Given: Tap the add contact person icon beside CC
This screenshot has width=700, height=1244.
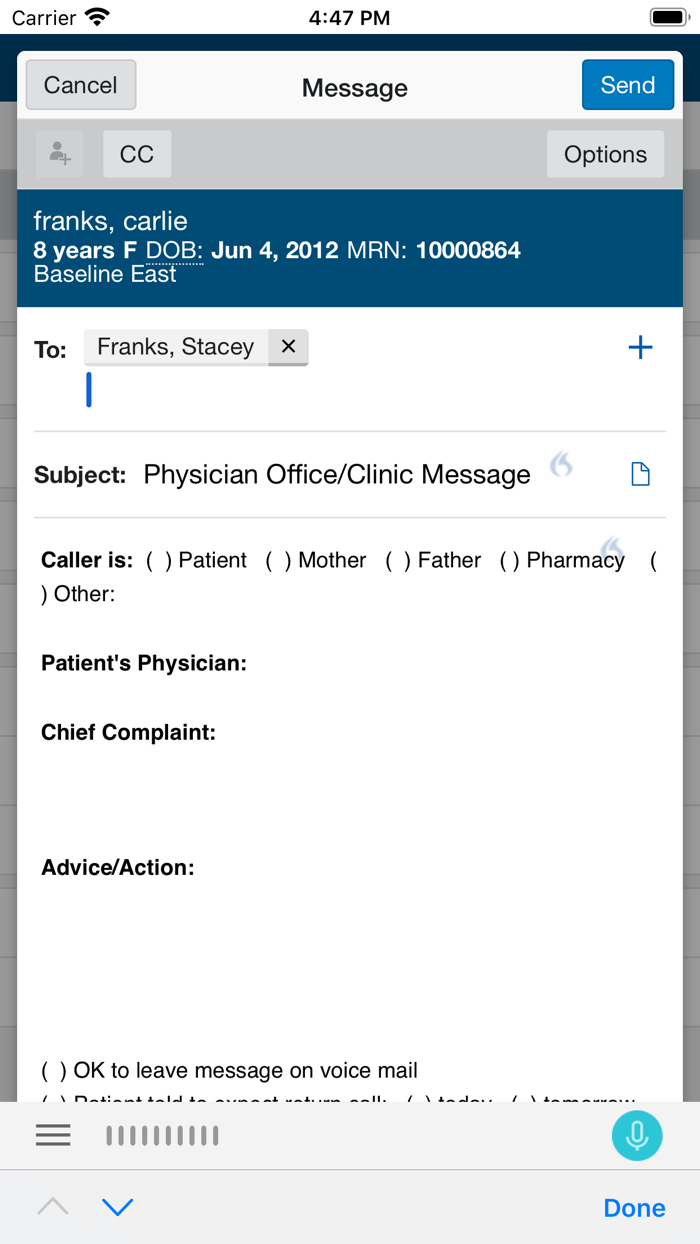Looking at the screenshot, I should [x=59, y=154].
